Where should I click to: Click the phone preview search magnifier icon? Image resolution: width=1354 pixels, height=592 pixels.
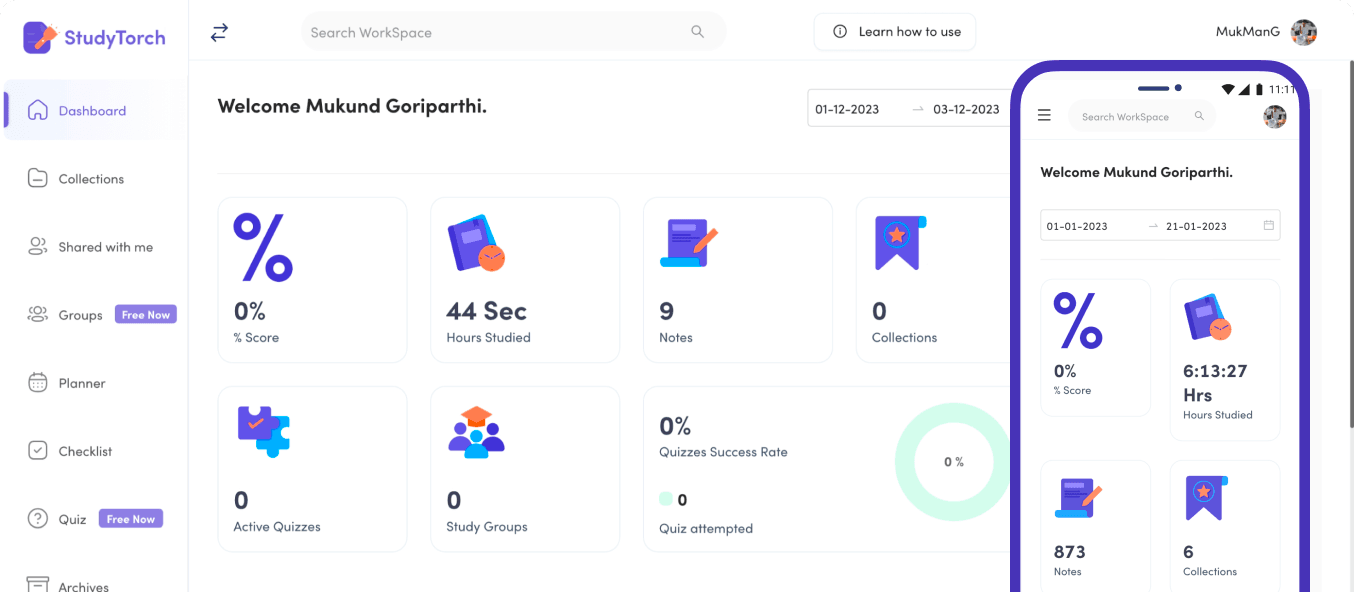pyautogui.click(x=1199, y=116)
